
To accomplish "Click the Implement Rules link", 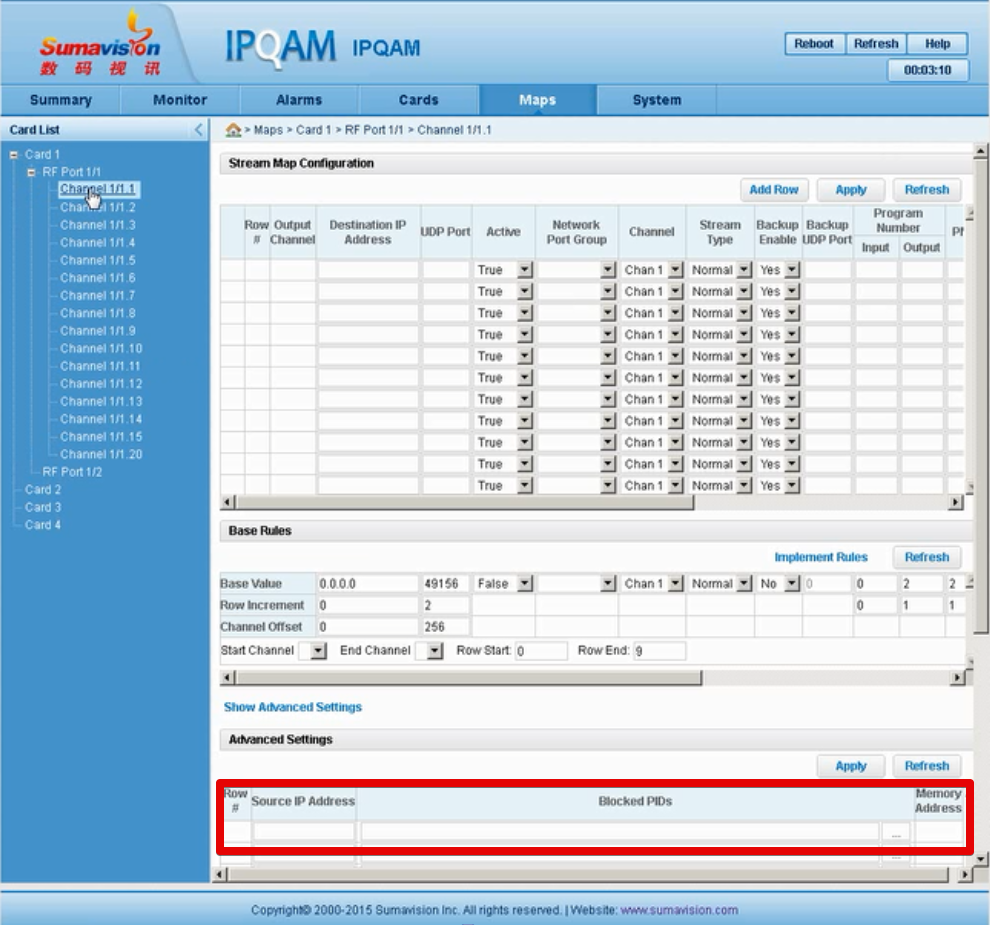I will pos(821,557).
